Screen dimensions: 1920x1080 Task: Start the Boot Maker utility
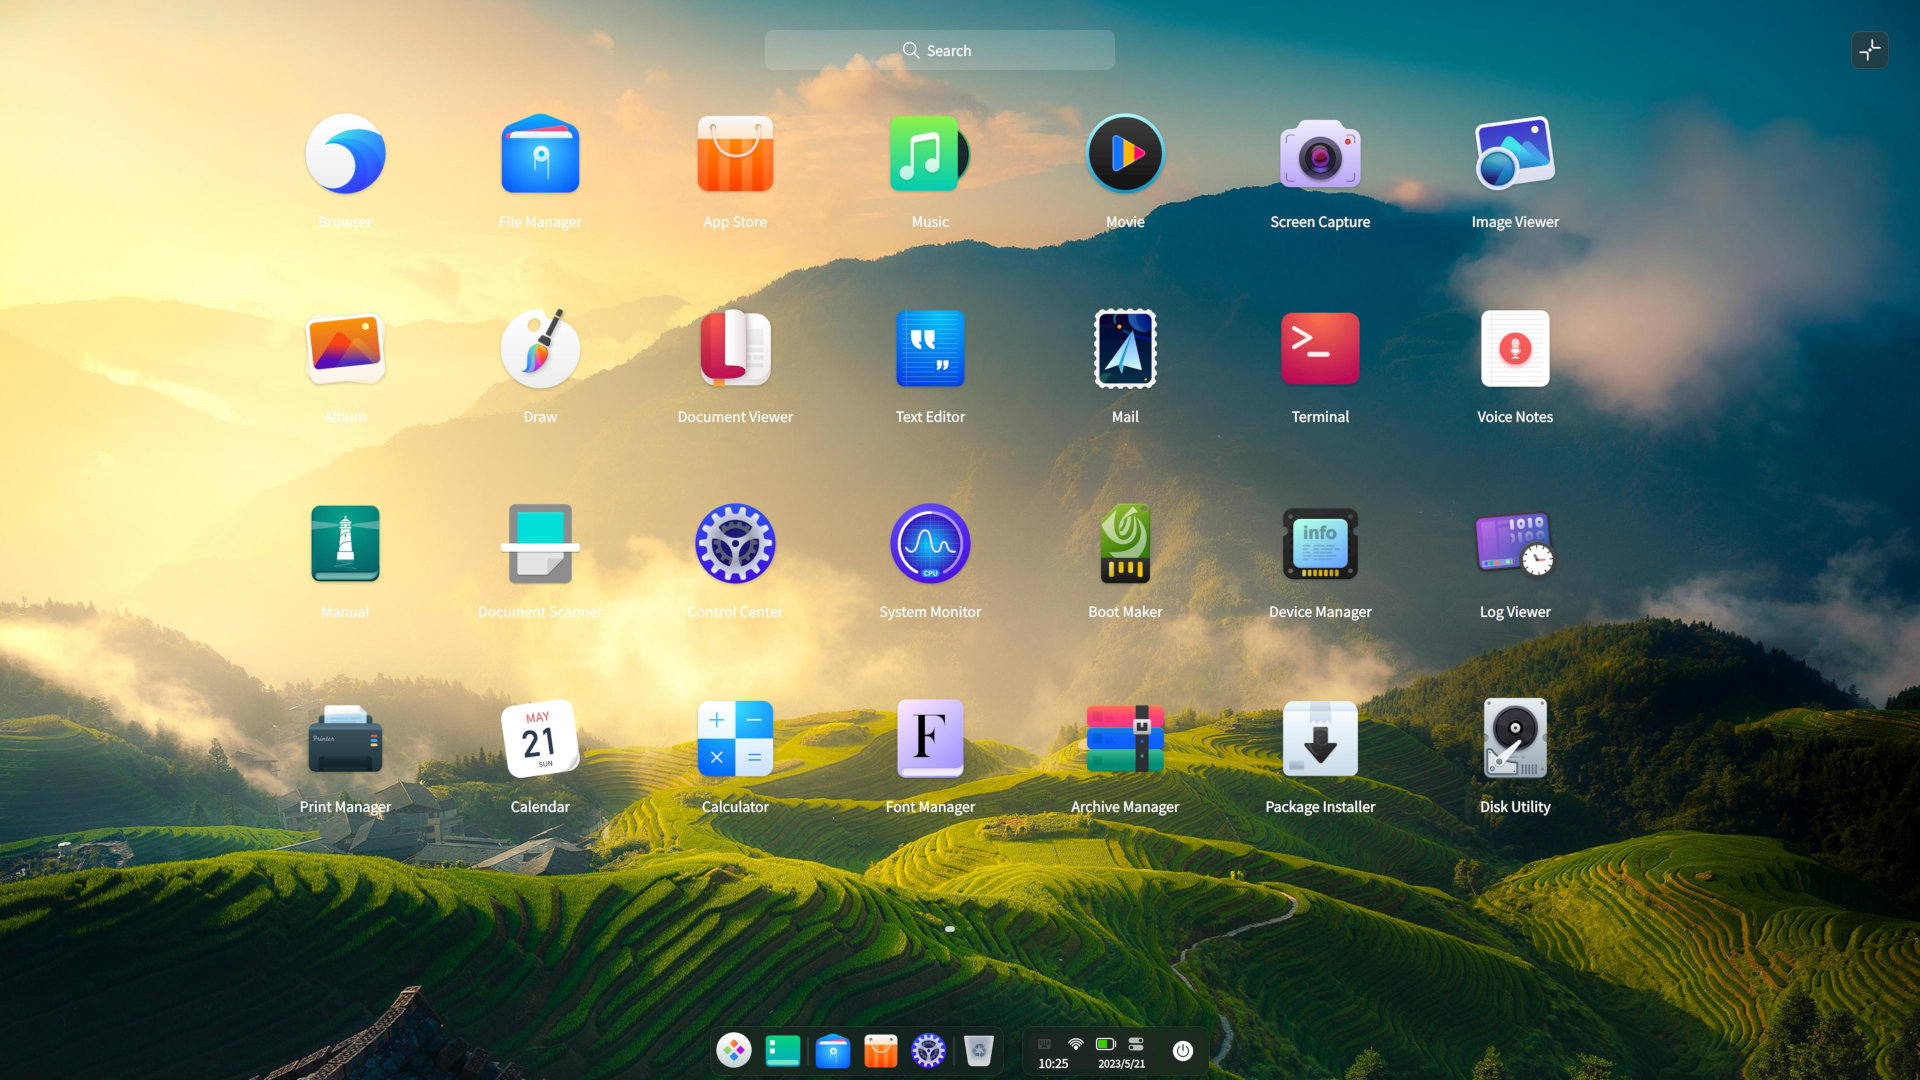pos(1124,544)
